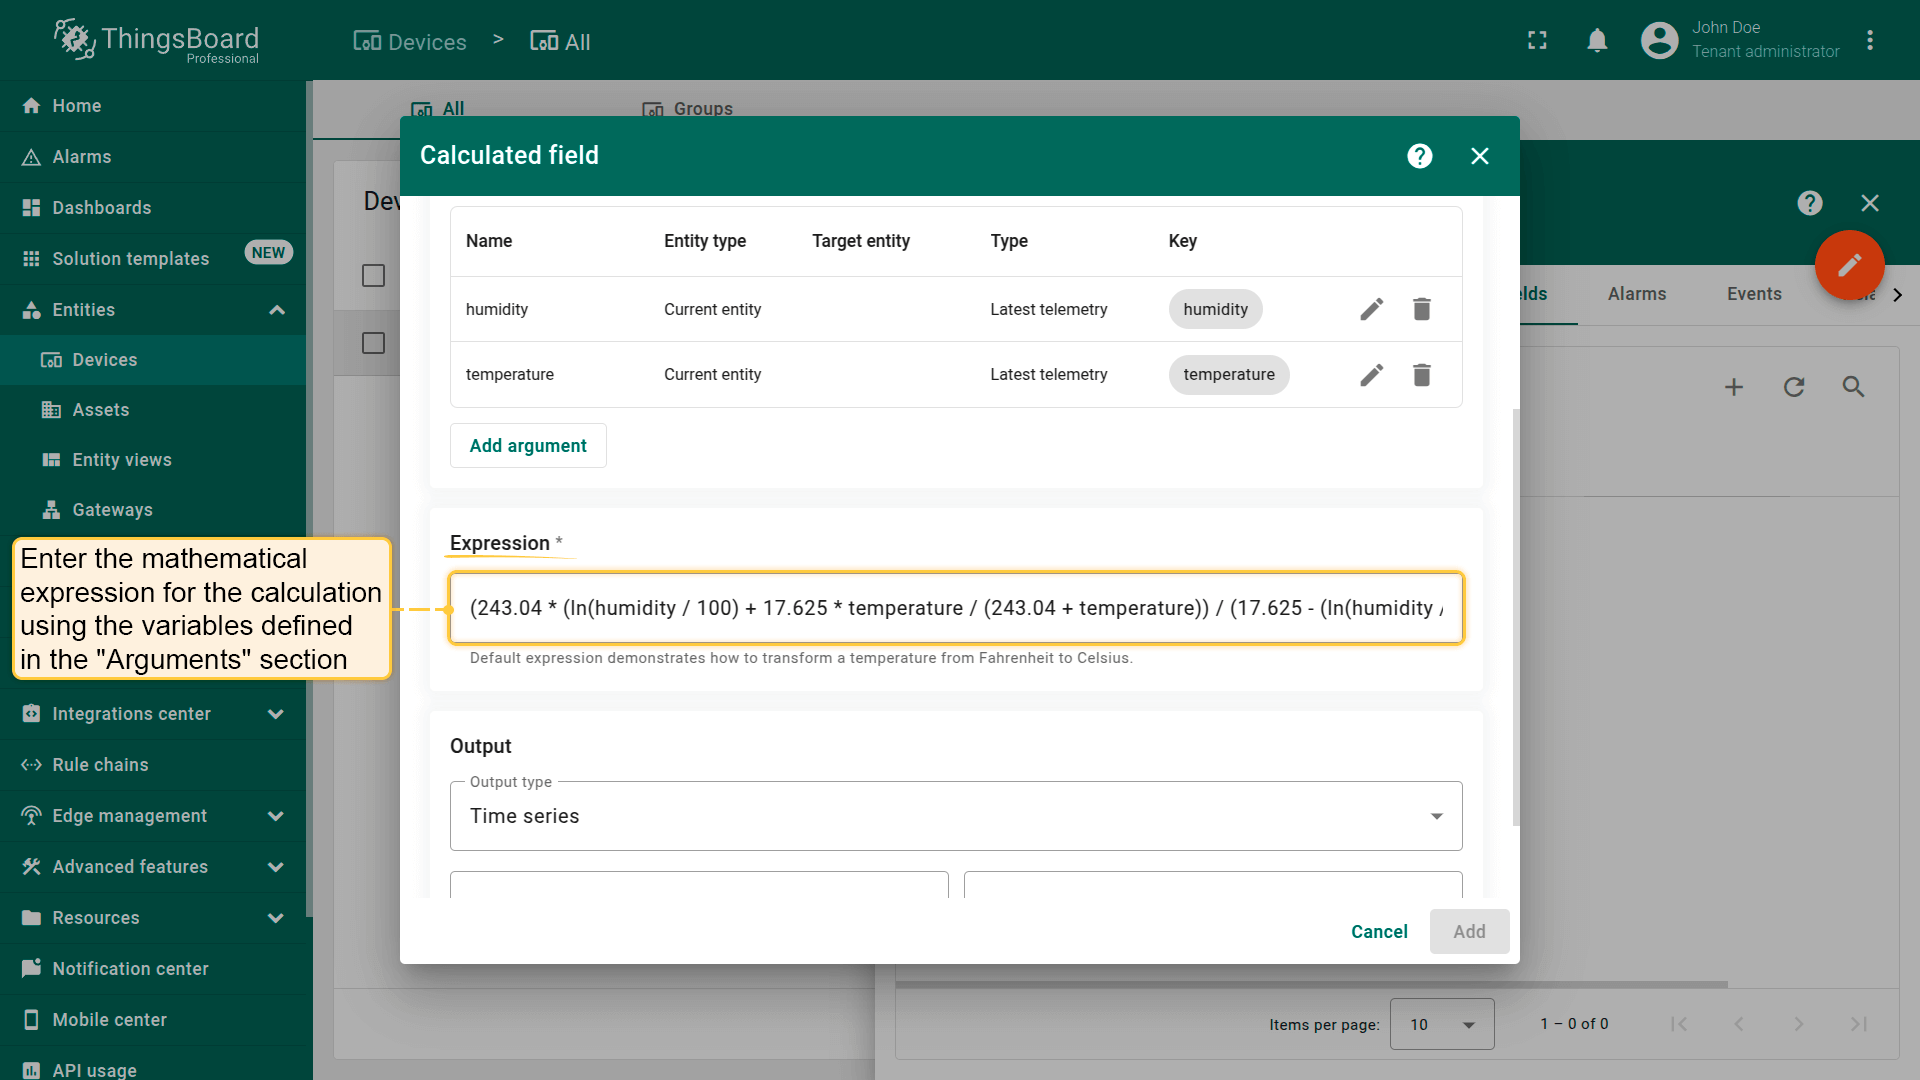Refresh the calculated fields list
The height and width of the screenshot is (1080, 1920).
pyautogui.click(x=1794, y=387)
